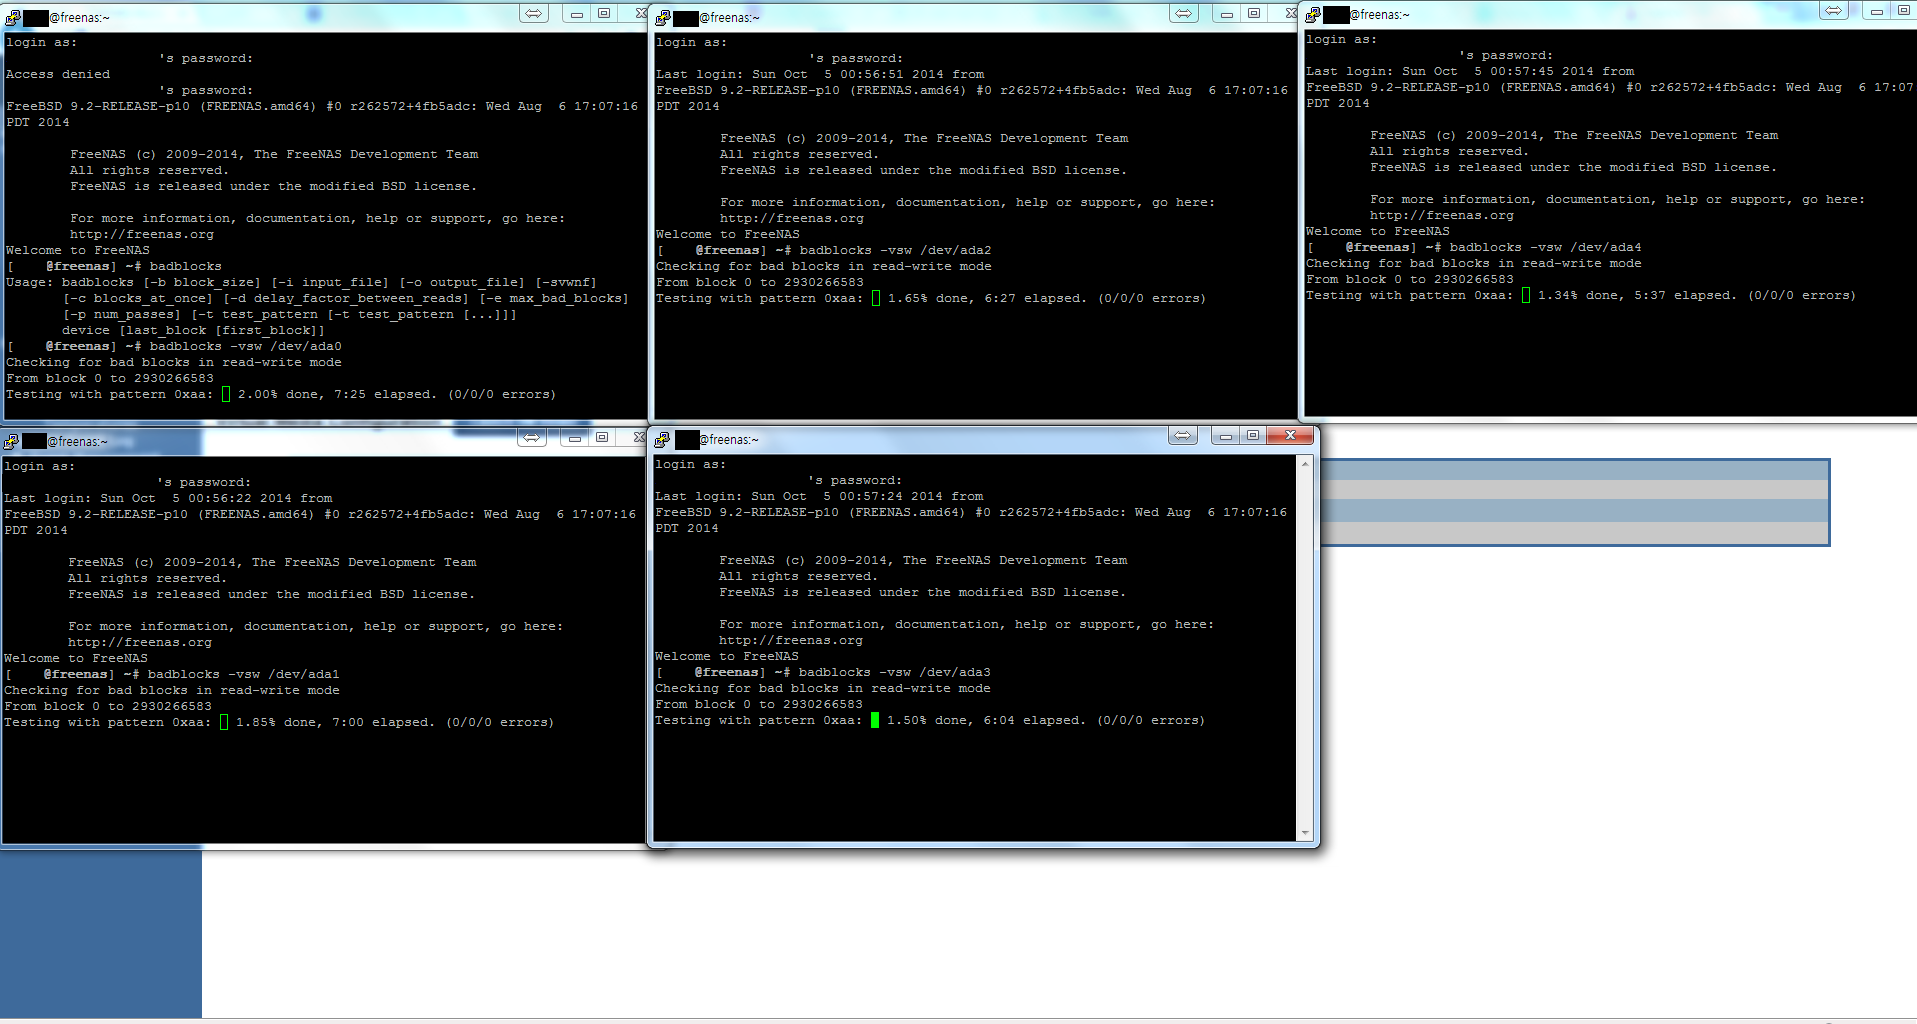Screen dimensions: 1917x1024
Task: Click 'Welcome to FreeNAS' in the ada4 terminal
Action: point(1378,232)
